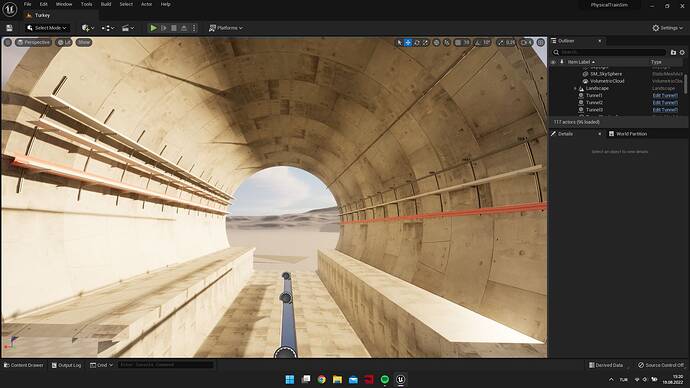The height and width of the screenshot is (388, 690).
Task: Open the Platforms dropdown
Action: click(225, 28)
